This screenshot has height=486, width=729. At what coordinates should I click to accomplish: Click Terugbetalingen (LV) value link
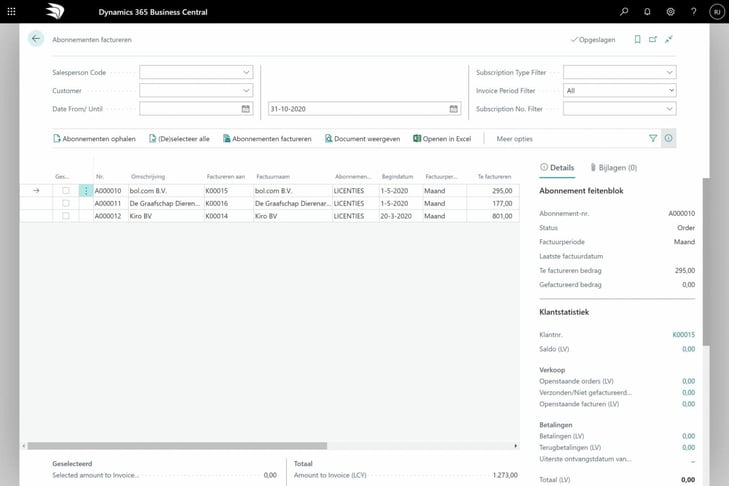point(689,447)
